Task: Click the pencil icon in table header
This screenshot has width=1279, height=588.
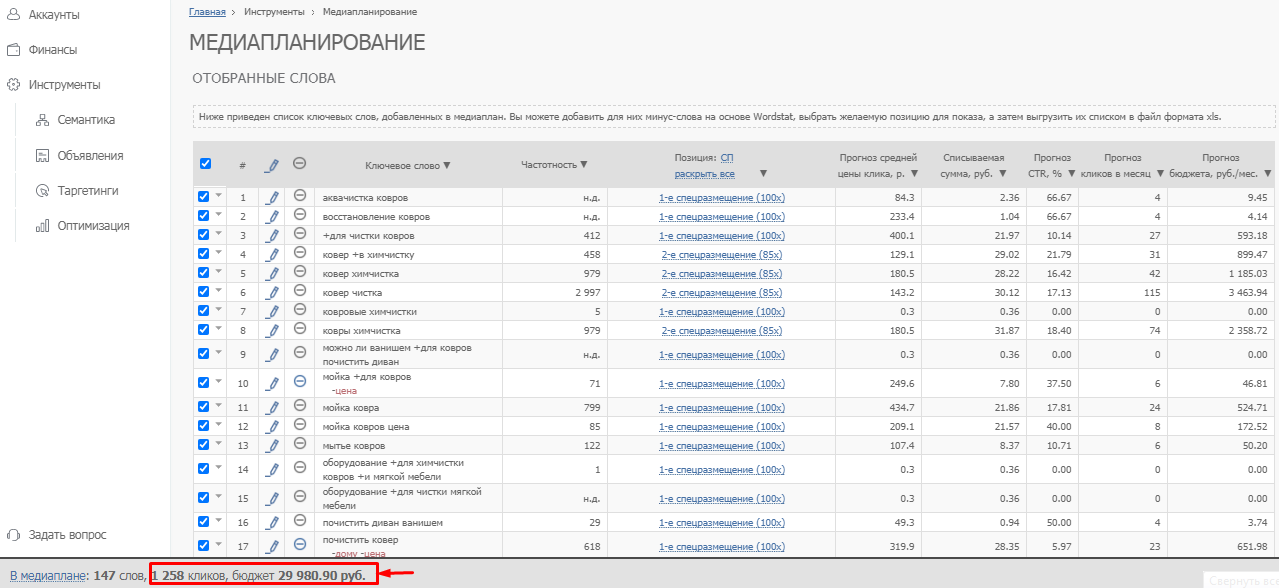Action: click(x=271, y=165)
